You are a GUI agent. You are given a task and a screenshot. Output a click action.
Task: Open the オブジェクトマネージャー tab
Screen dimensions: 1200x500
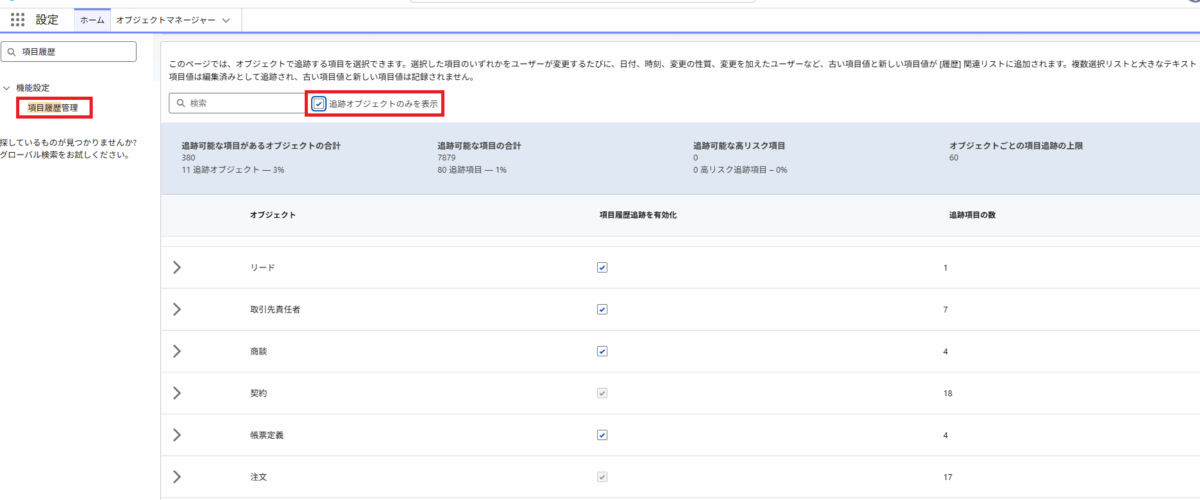(165, 20)
